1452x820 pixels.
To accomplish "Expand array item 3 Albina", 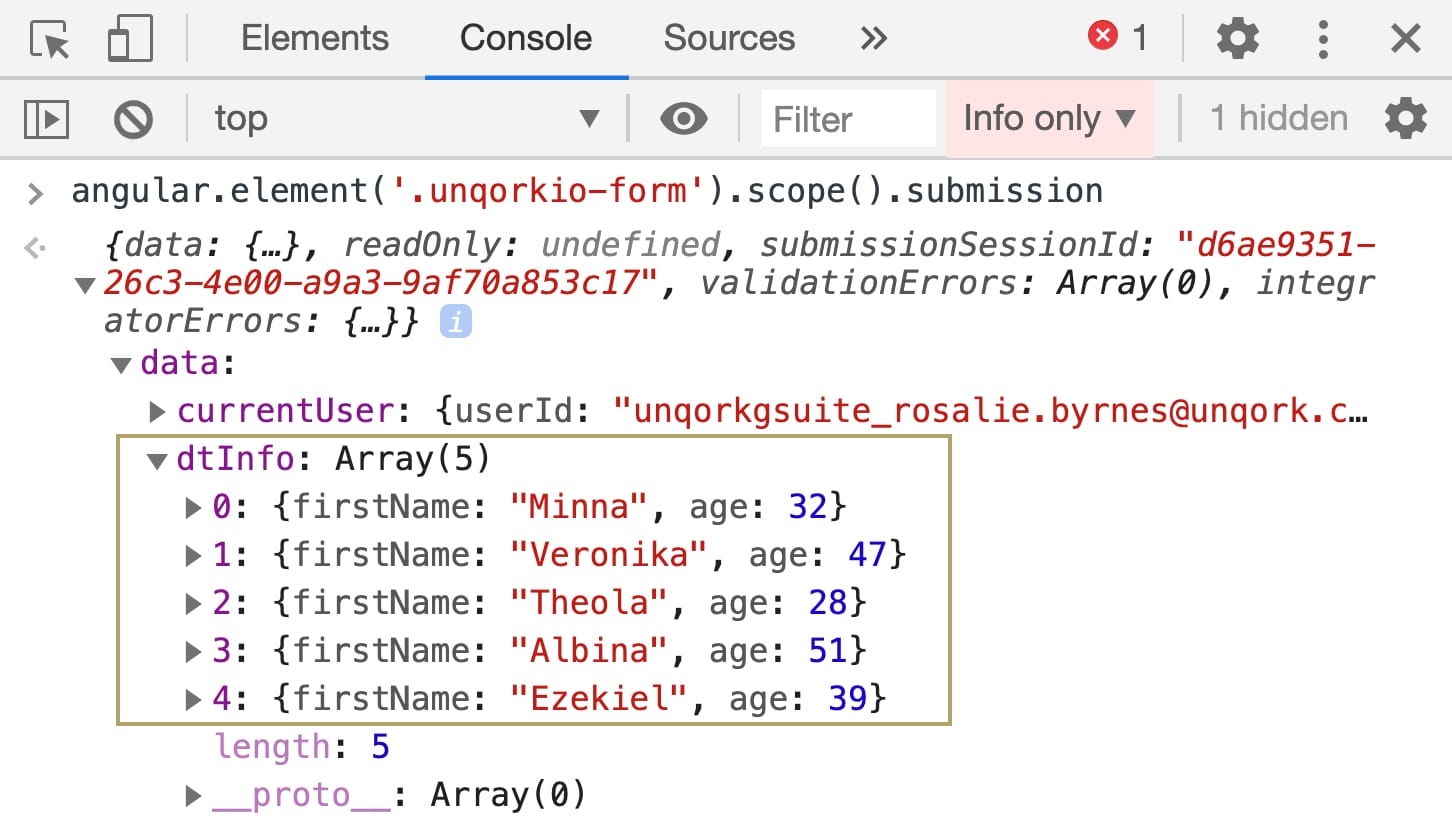I will point(194,651).
